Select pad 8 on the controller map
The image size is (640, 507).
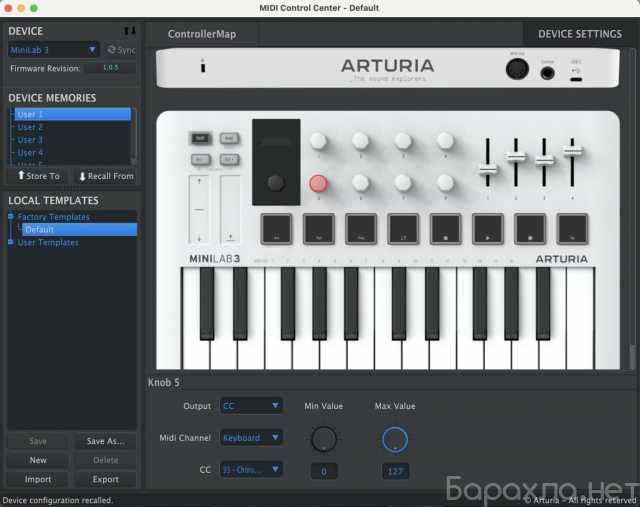573,229
